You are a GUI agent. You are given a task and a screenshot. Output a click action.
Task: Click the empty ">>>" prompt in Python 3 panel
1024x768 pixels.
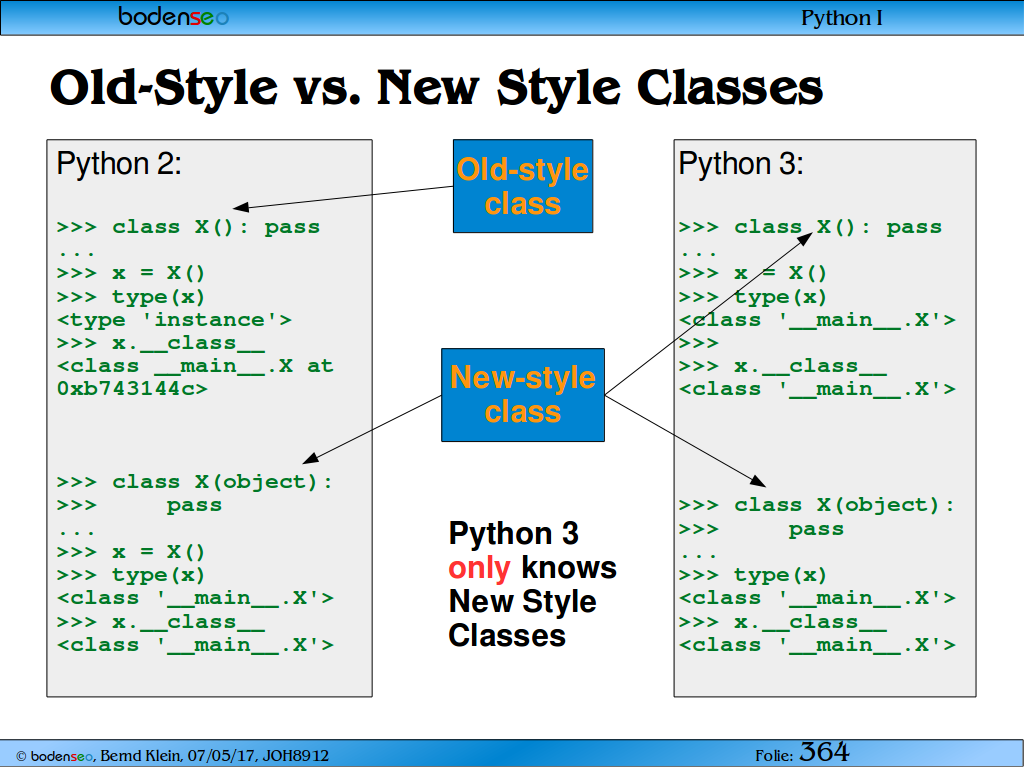698,343
